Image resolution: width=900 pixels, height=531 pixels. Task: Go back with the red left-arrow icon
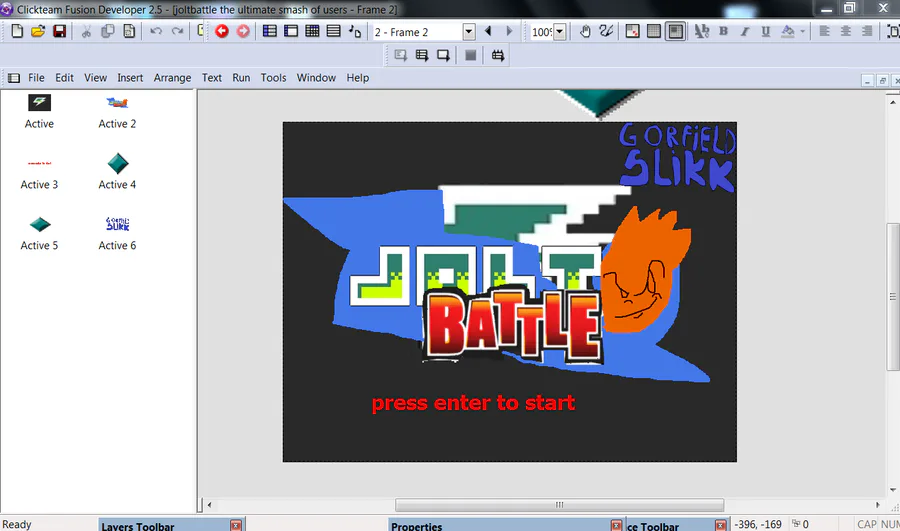pos(222,31)
